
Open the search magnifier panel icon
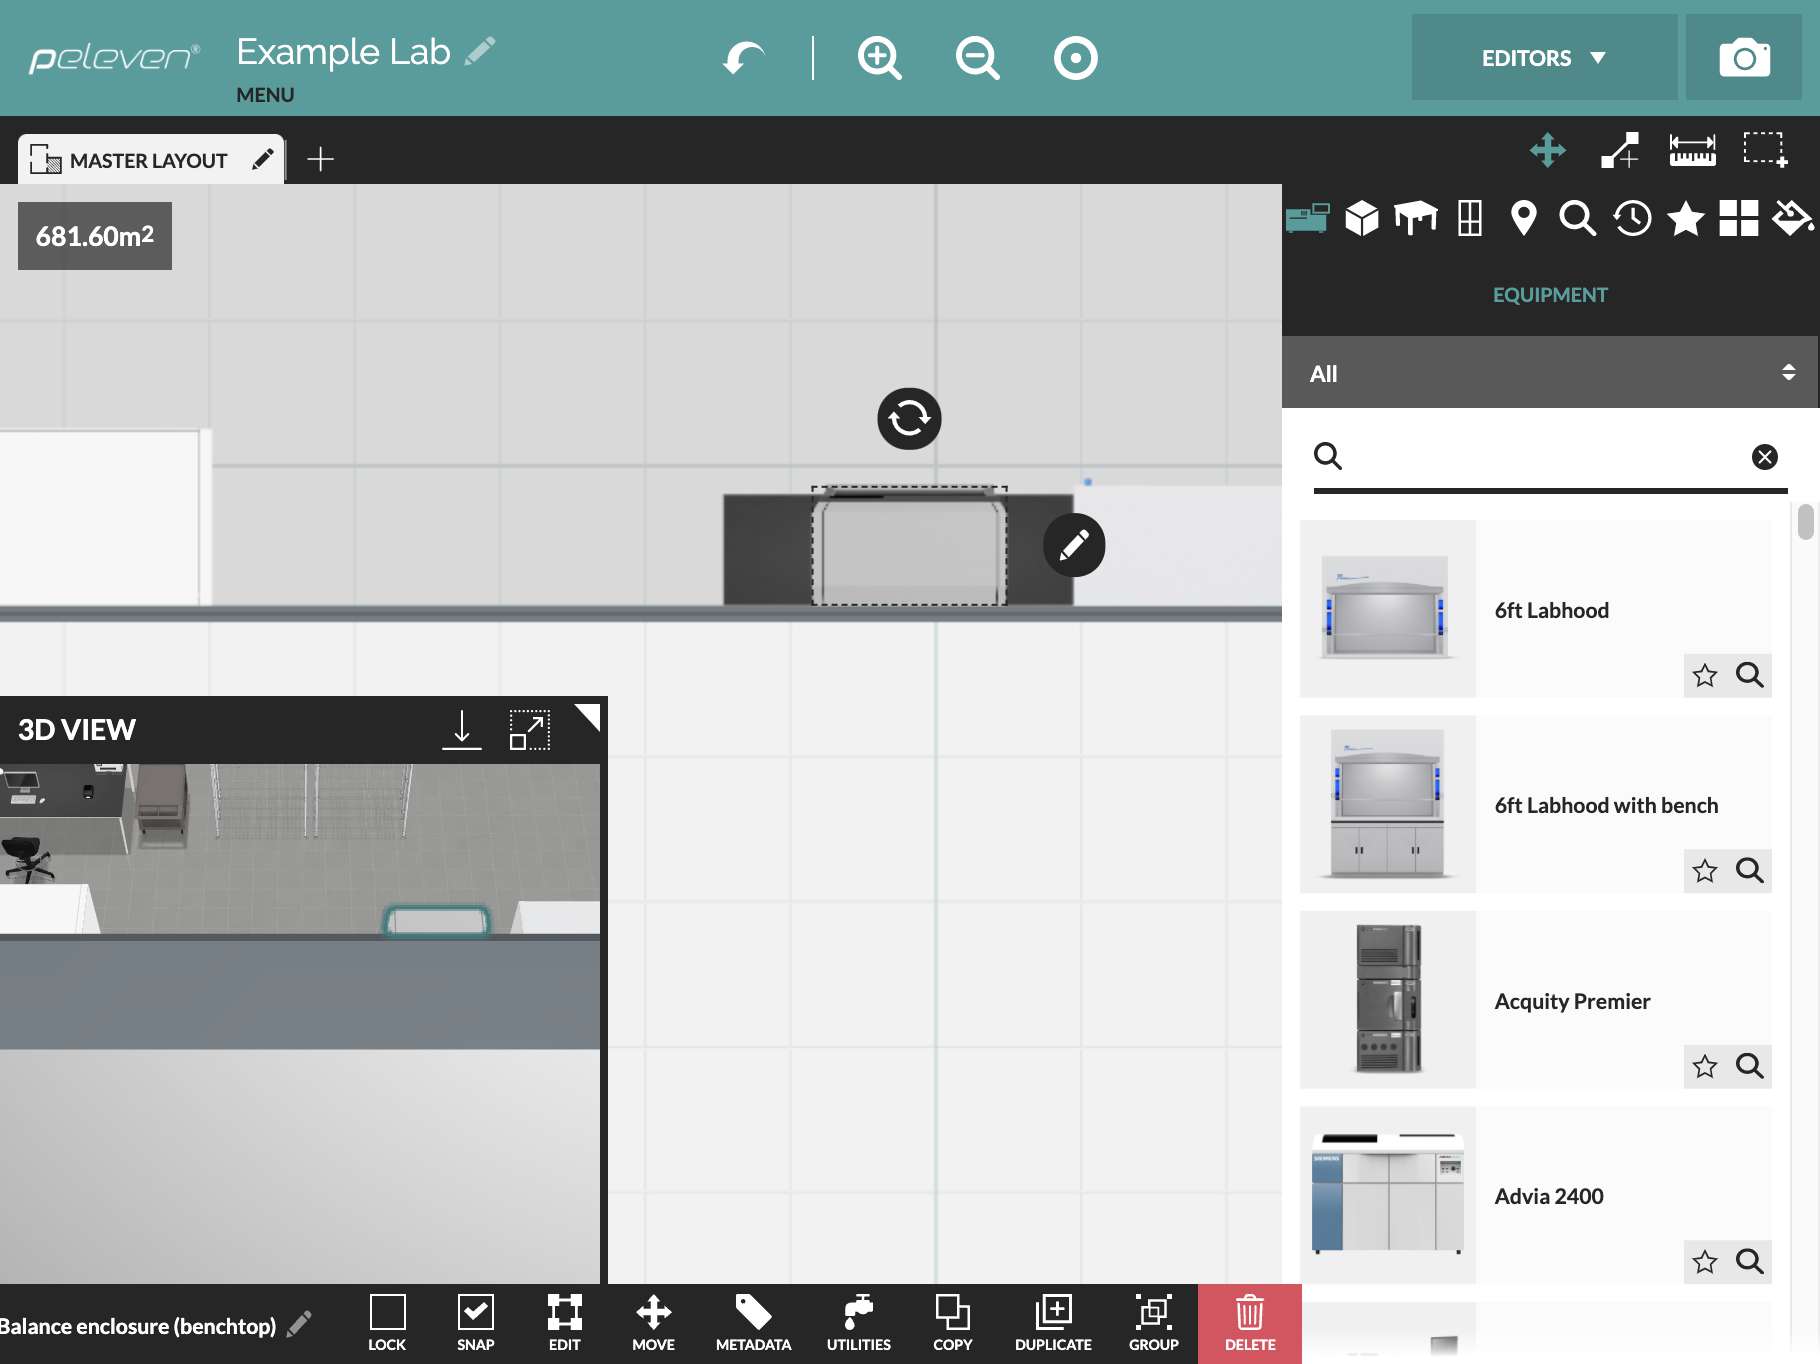click(1578, 217)
